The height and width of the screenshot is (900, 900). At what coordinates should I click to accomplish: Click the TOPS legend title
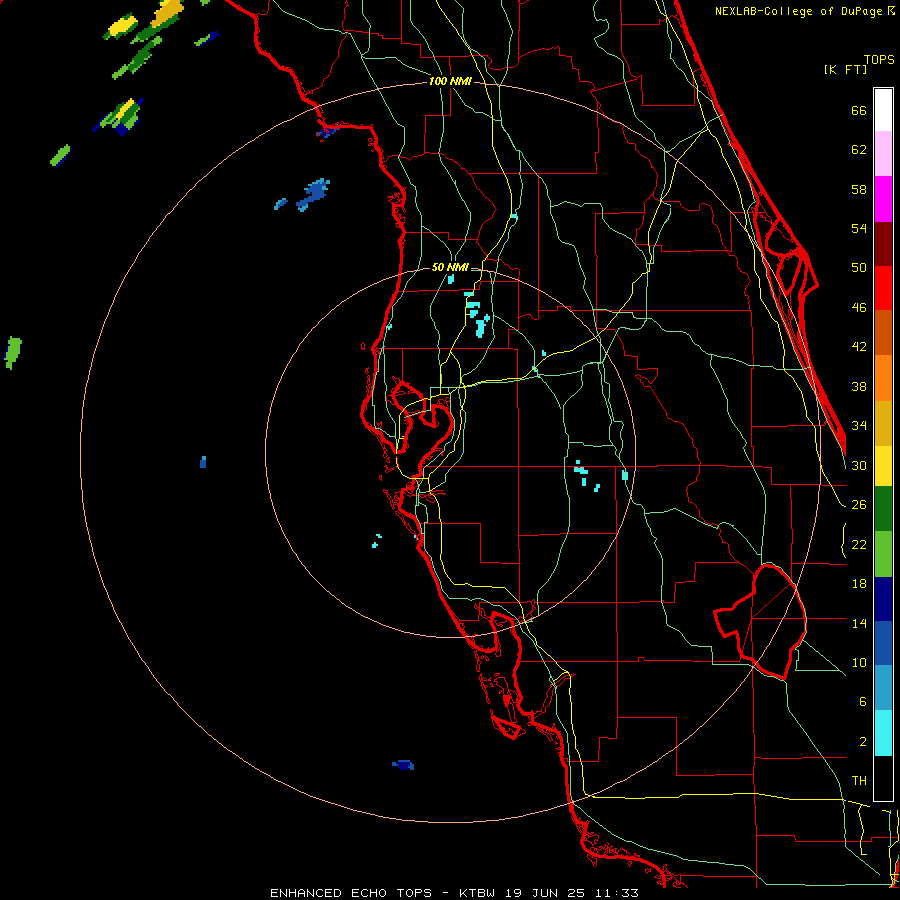click(x=879, y=59)
